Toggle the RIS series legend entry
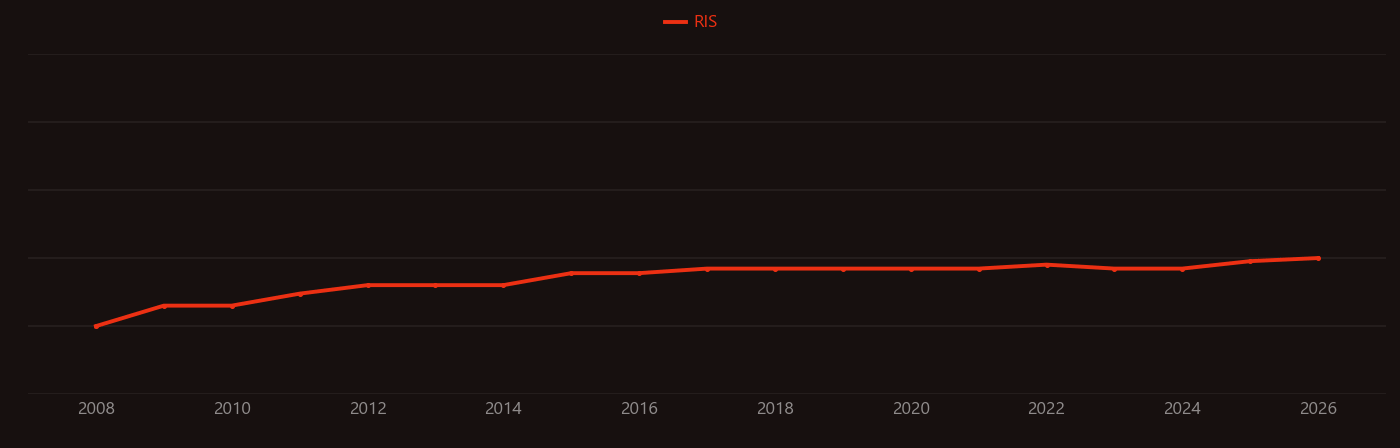Image resolution: width=1400 pixels, height=448 pixels. 690,22
